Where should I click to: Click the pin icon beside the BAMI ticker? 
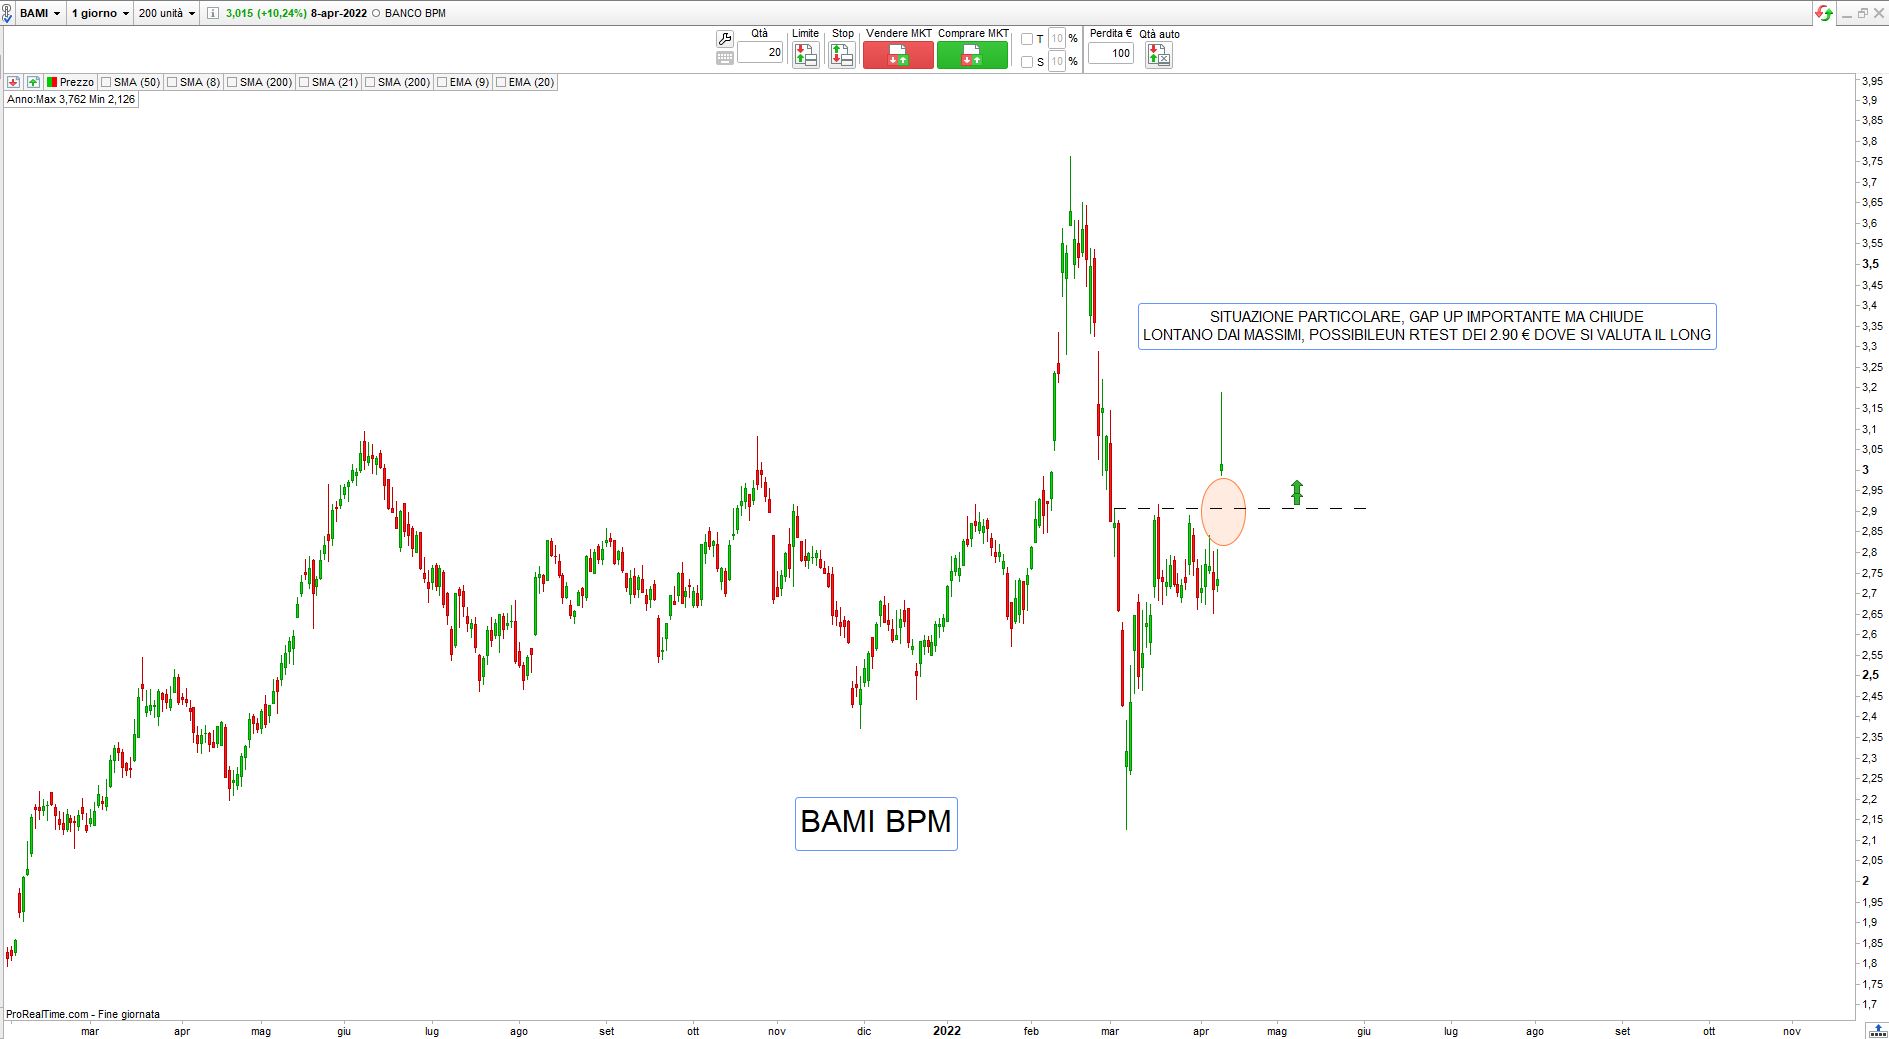tap(8, 14)
